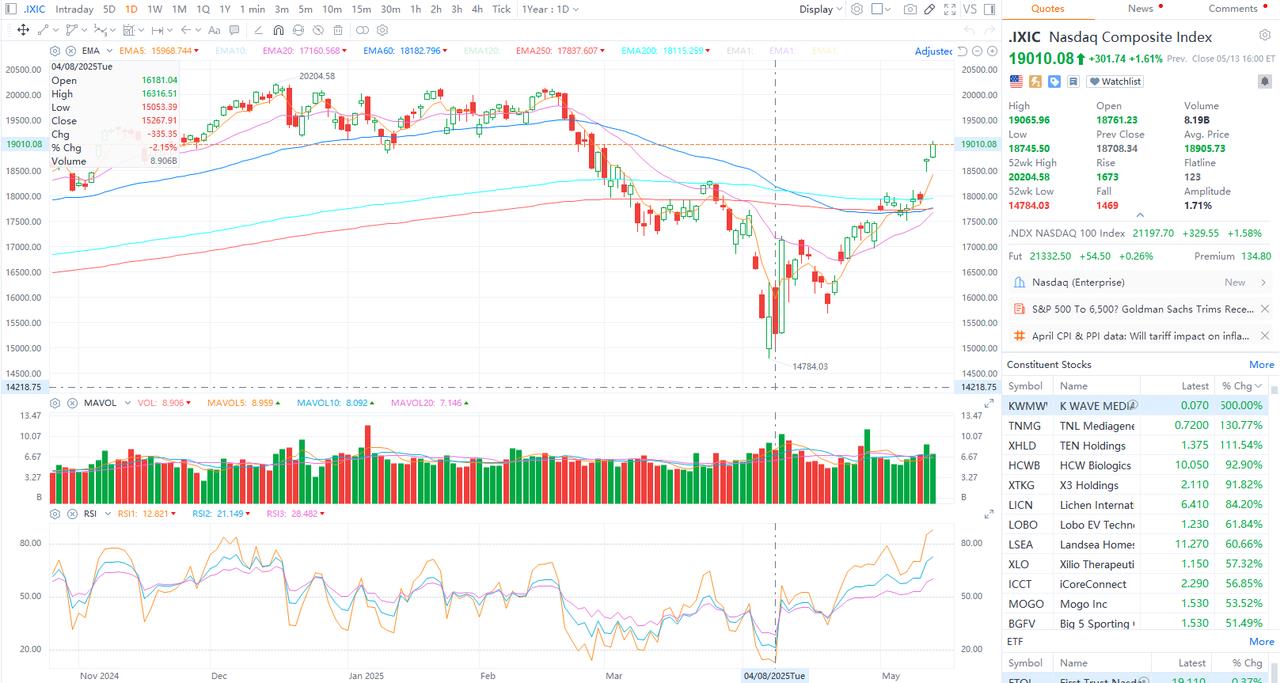Toggle EMA200 line visibility

[x=666, y=51]
